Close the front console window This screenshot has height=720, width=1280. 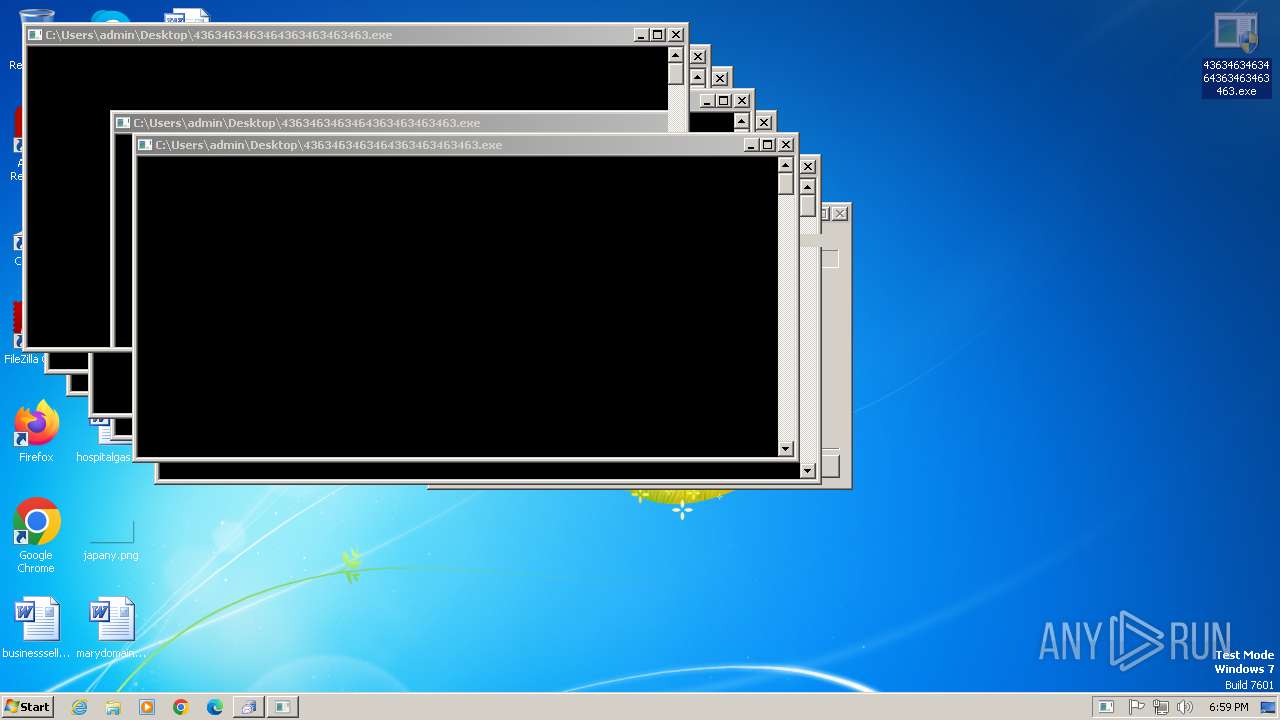coord(786,145)
